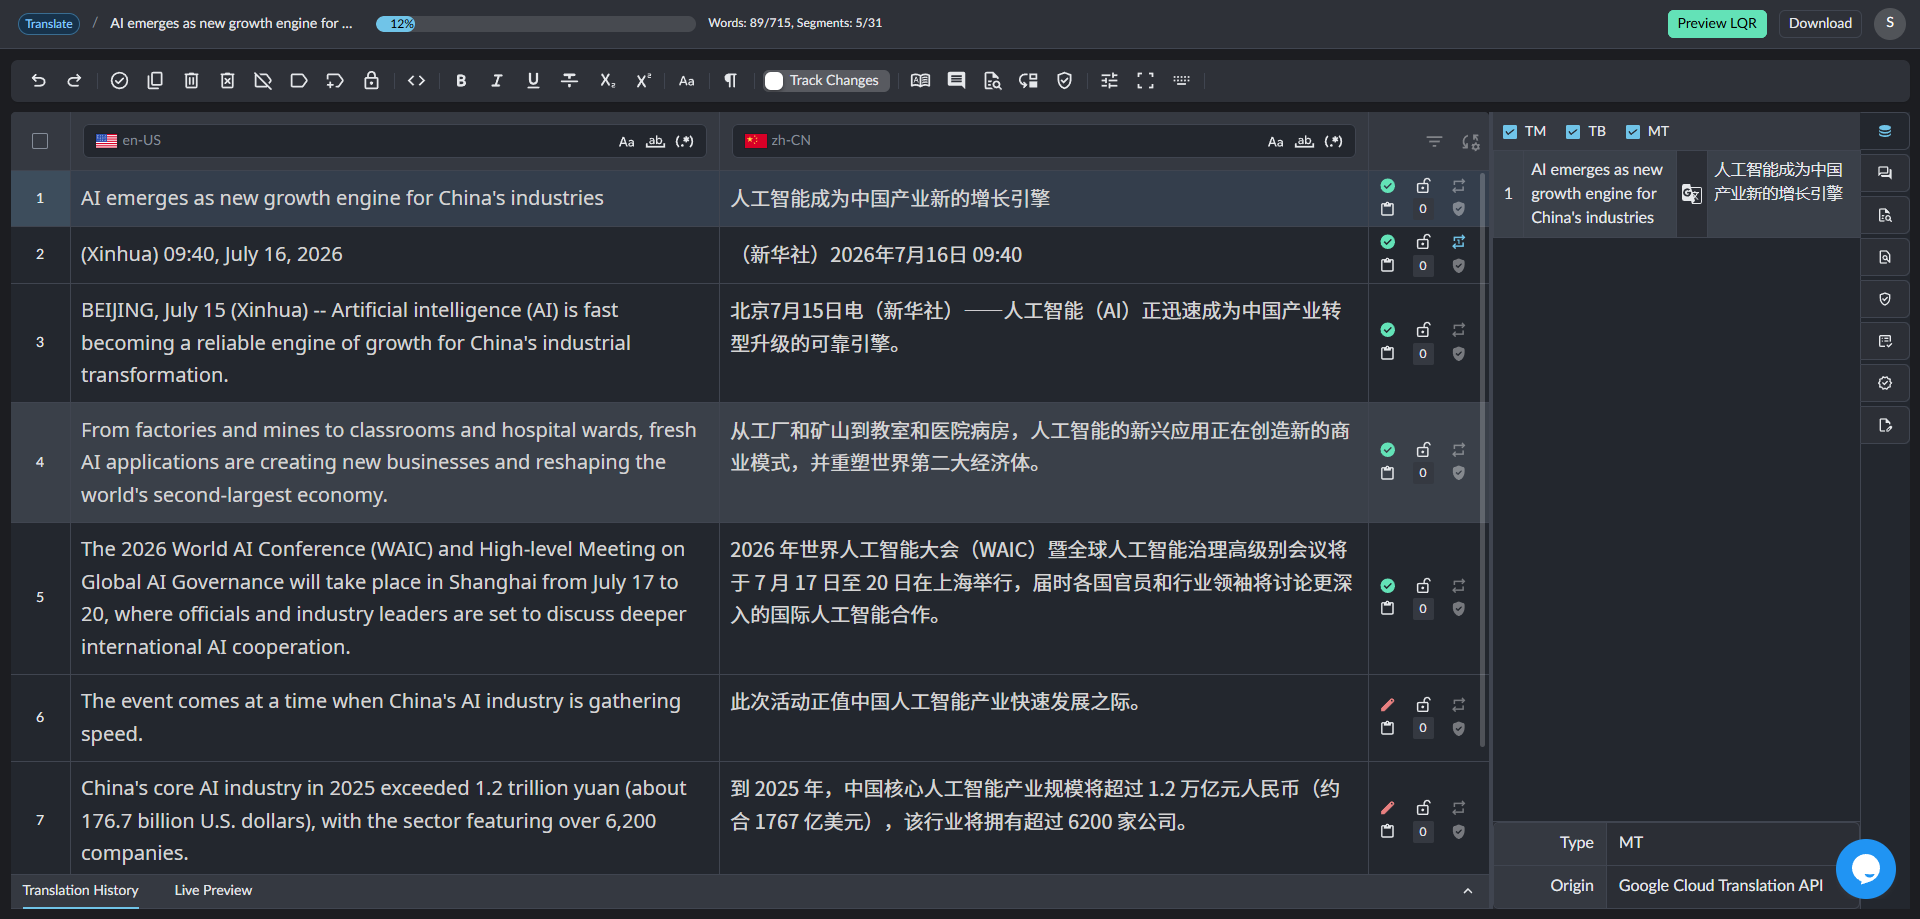Open Translation History tab

tap(81, 890)
